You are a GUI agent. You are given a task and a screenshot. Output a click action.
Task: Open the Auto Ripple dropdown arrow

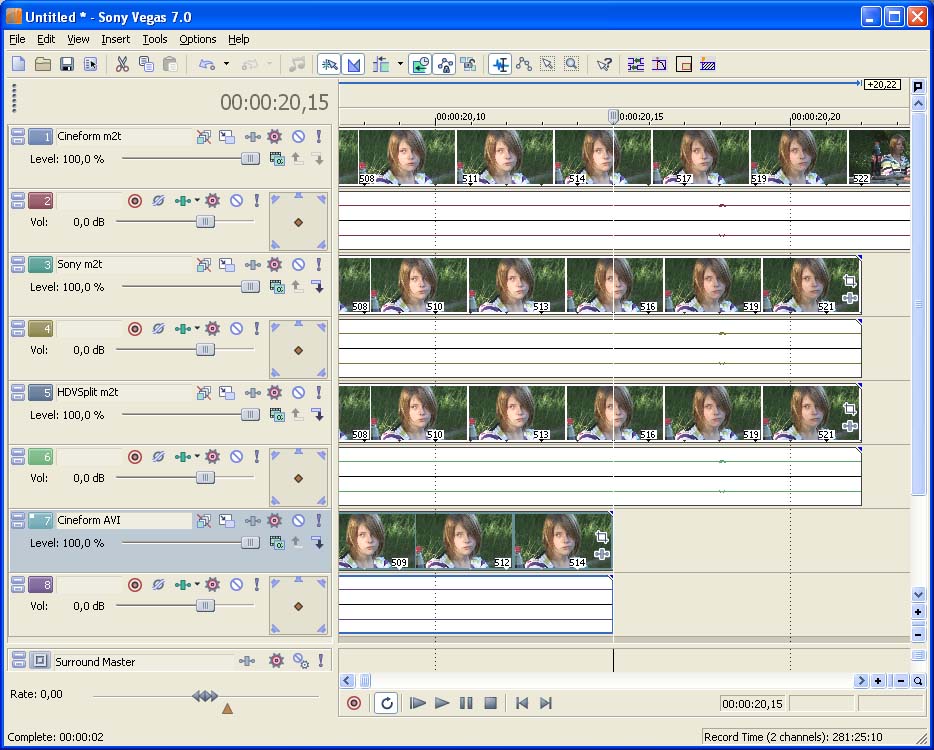[400, 64]
